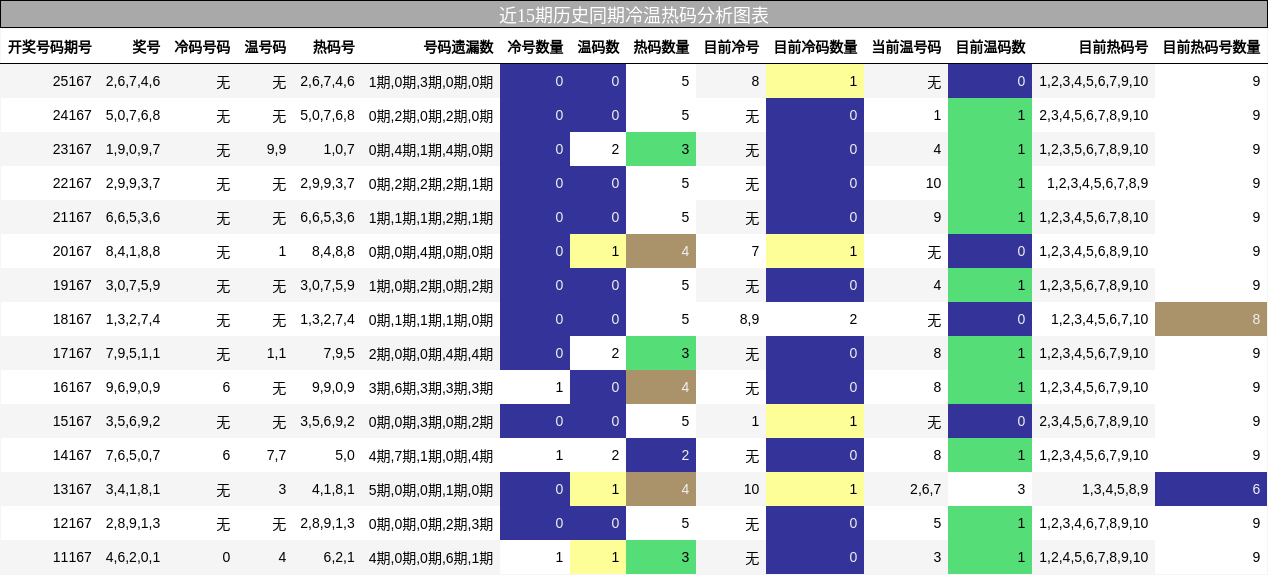Screen dimensions: 1268x575
Task: Select the 冷号数量 column header
Action: [536, 47]
